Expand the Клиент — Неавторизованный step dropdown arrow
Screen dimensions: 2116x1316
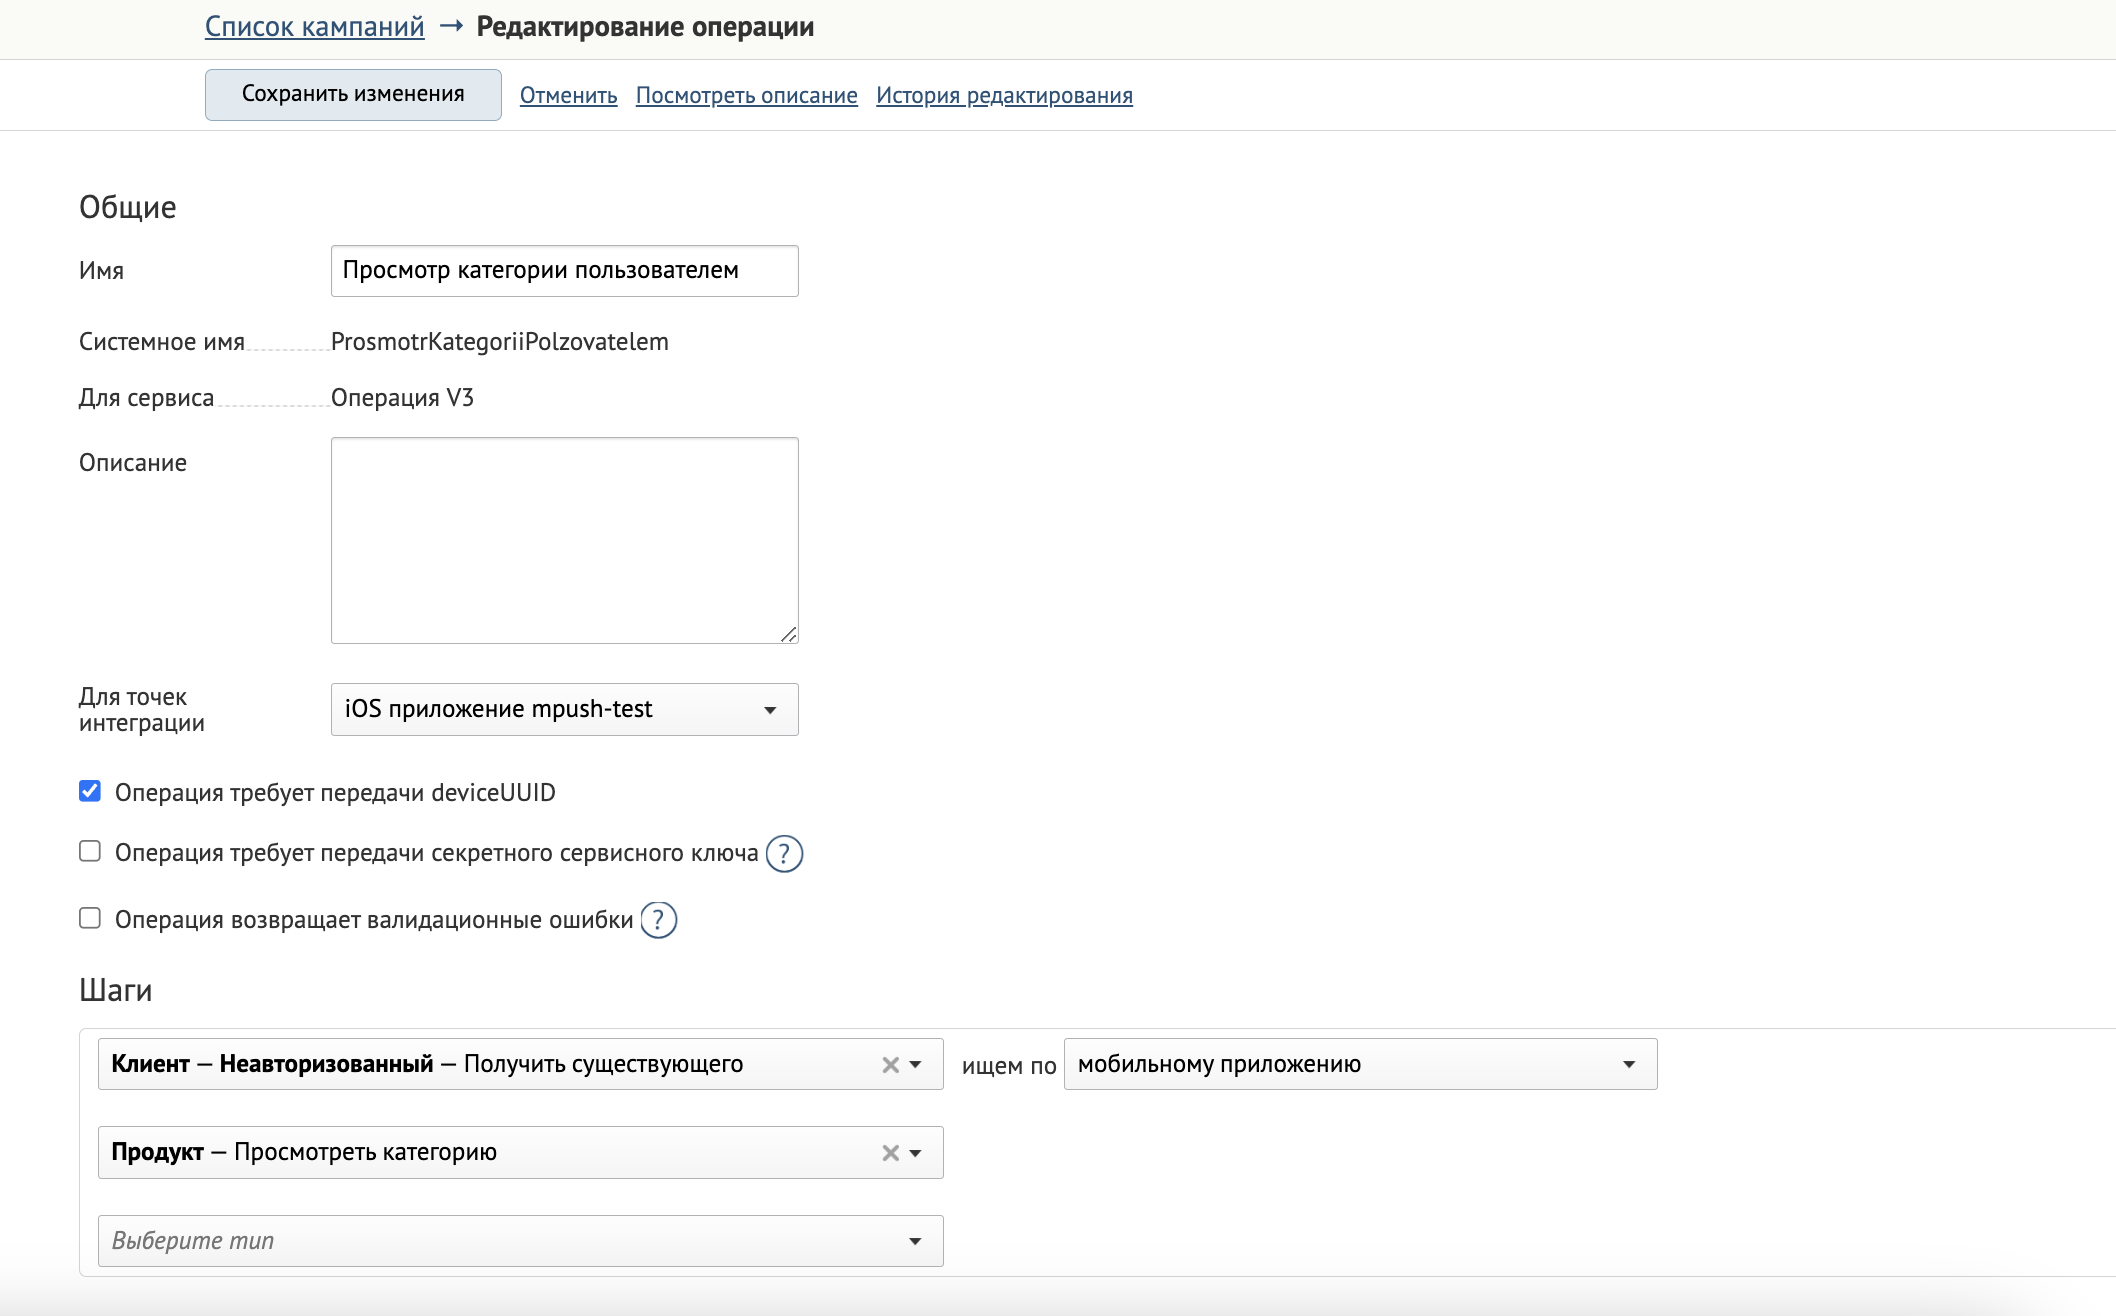[x=916, y=1065]
